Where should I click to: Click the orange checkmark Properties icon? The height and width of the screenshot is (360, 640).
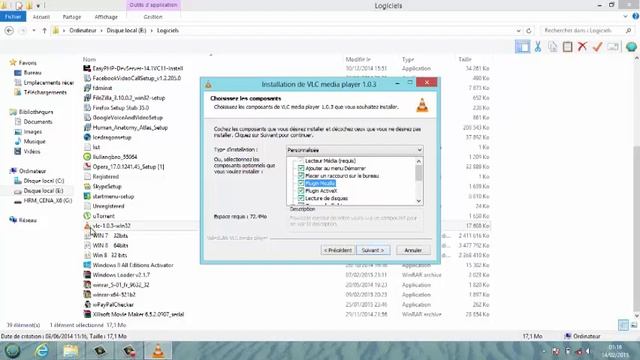click(598, 47)
